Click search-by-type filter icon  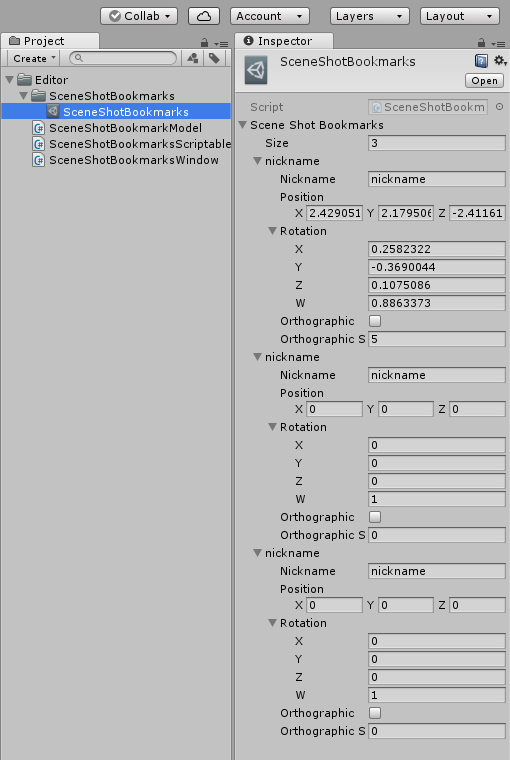193,58
